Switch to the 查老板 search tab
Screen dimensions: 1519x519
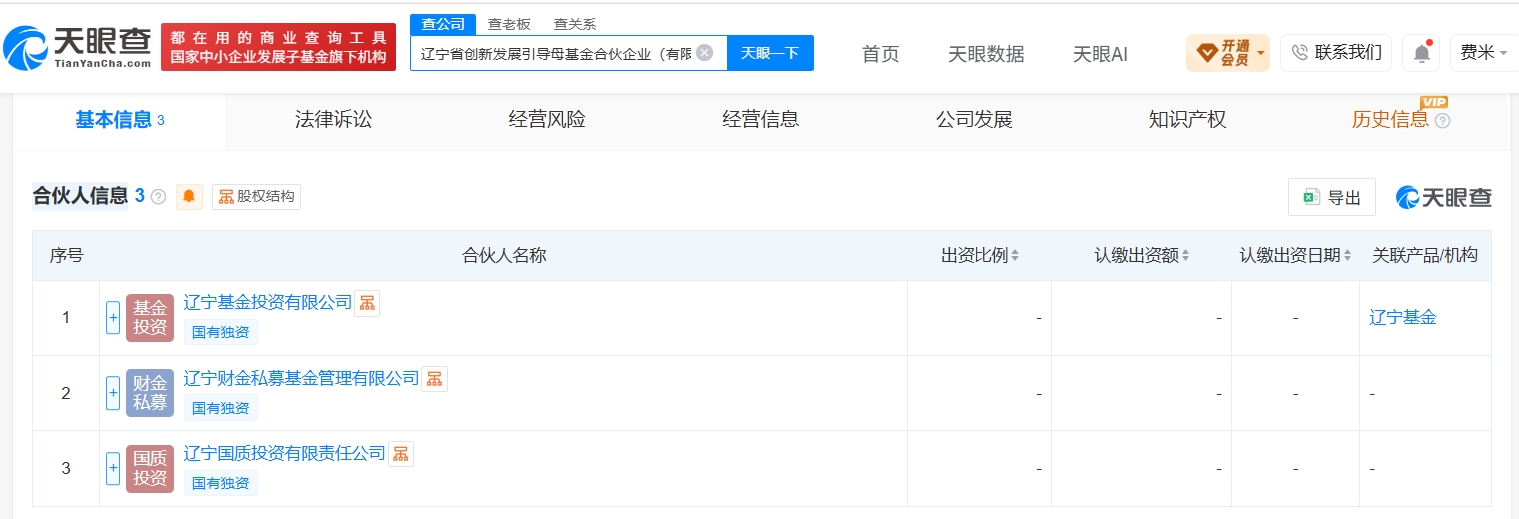pos(509,24)
